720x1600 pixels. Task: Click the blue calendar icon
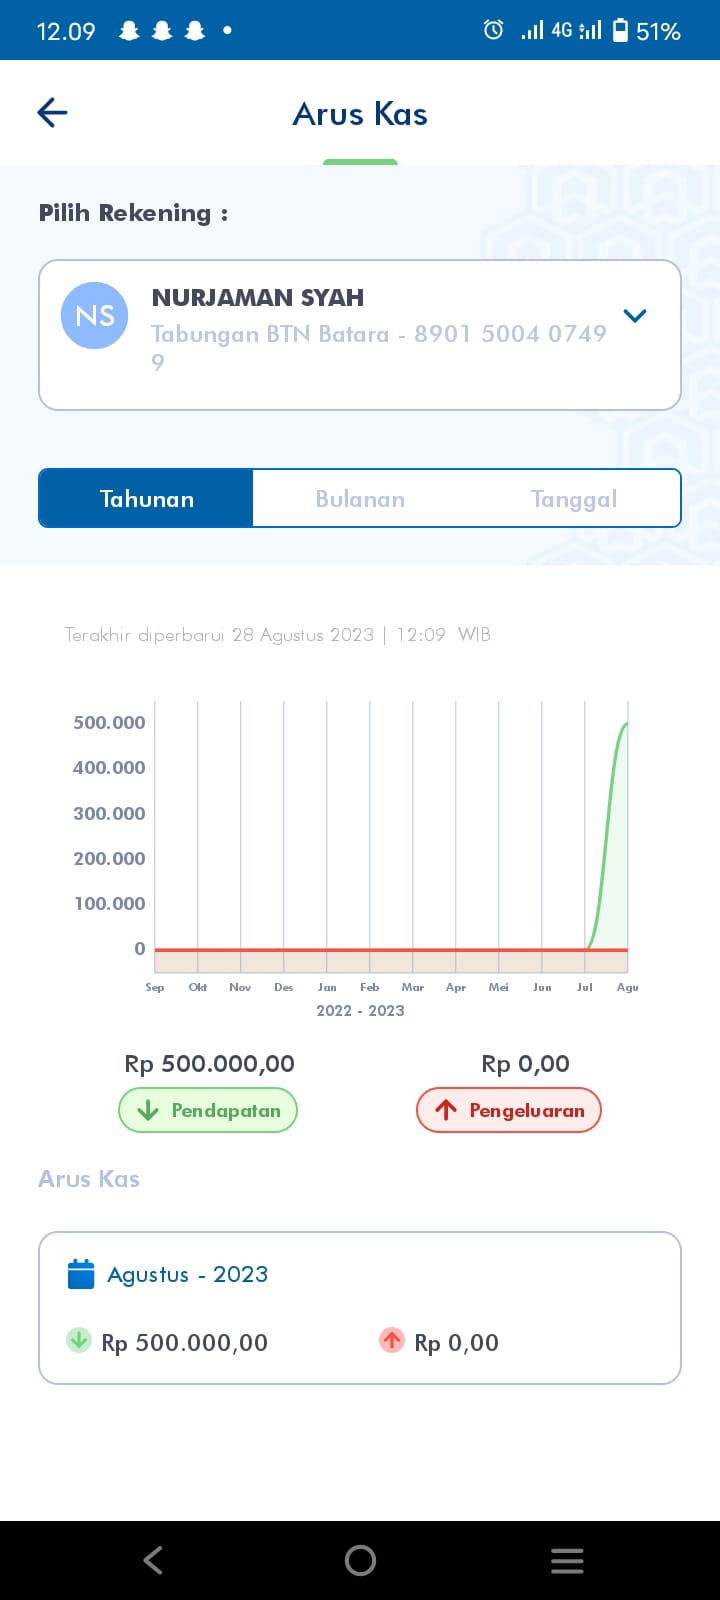(80, 1274)
